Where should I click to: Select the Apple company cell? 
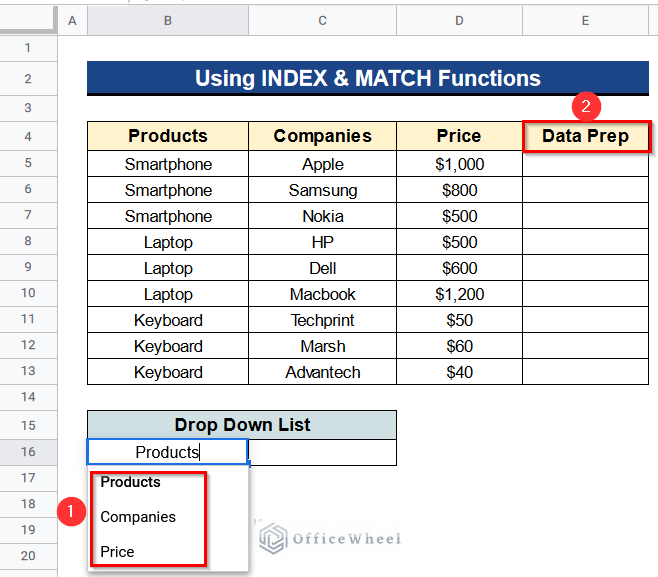[x=322, y=164]
